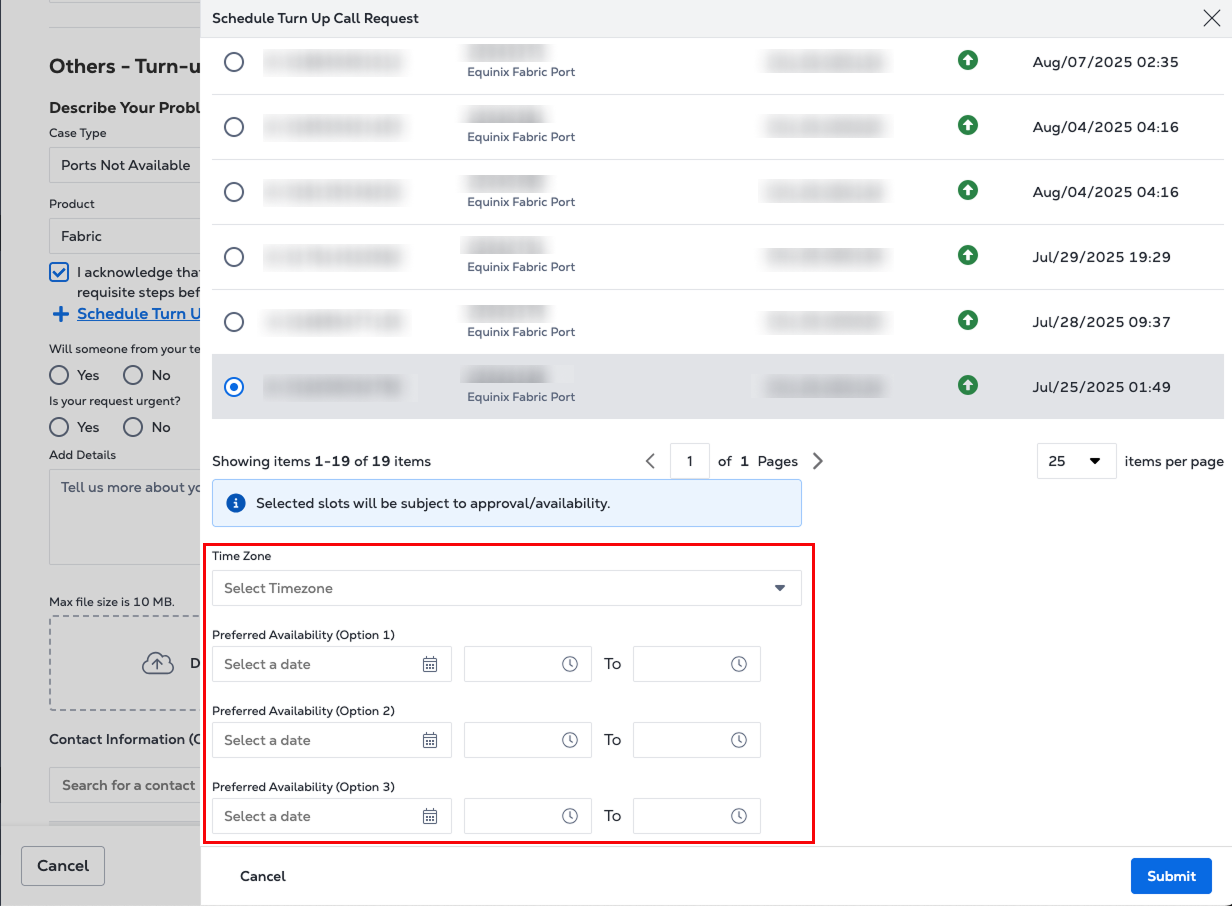1232x906 pixels.
Task: Open the items per page dropdown
Action: (1076, 461)
